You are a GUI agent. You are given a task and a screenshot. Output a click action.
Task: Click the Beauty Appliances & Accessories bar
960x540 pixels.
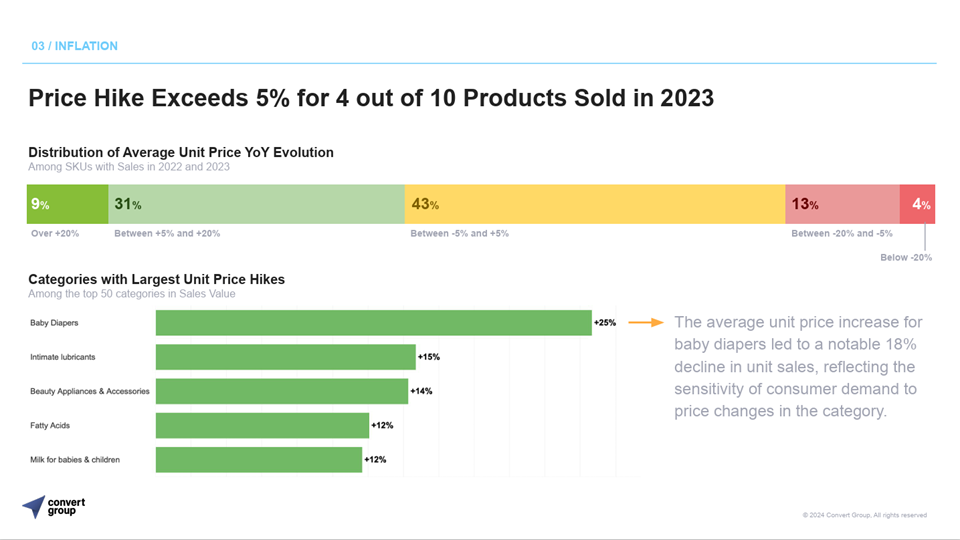282,391
